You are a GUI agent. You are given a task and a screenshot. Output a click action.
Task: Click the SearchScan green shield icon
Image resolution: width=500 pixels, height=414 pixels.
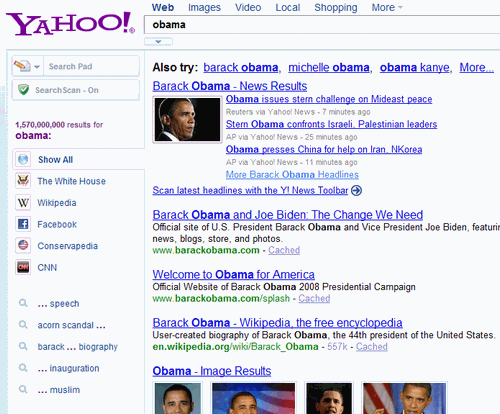(23, 90)
